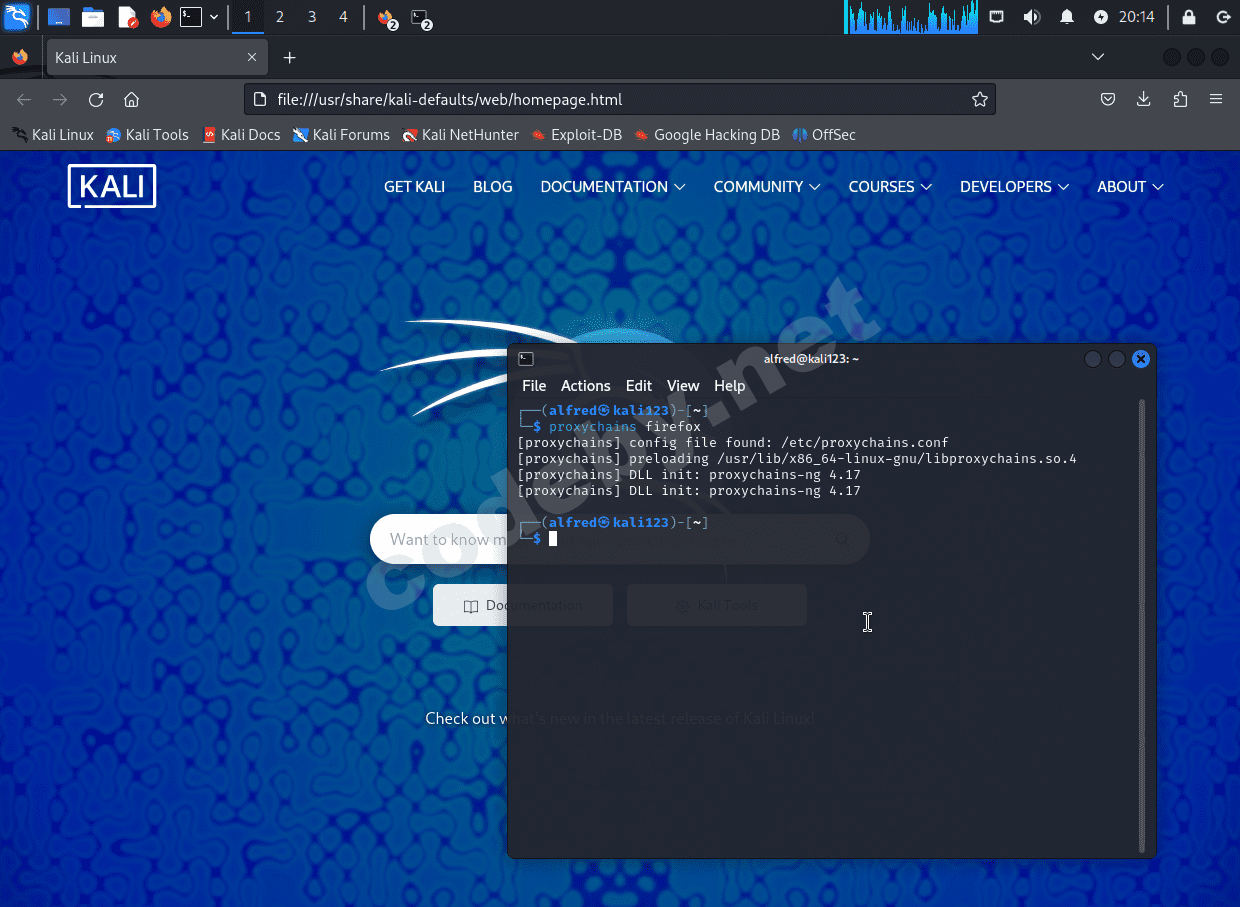Expand the ABOUT nav dropdown
Image resolution: width=1240 pixels, height=907 pixels.
(1130, 187)
